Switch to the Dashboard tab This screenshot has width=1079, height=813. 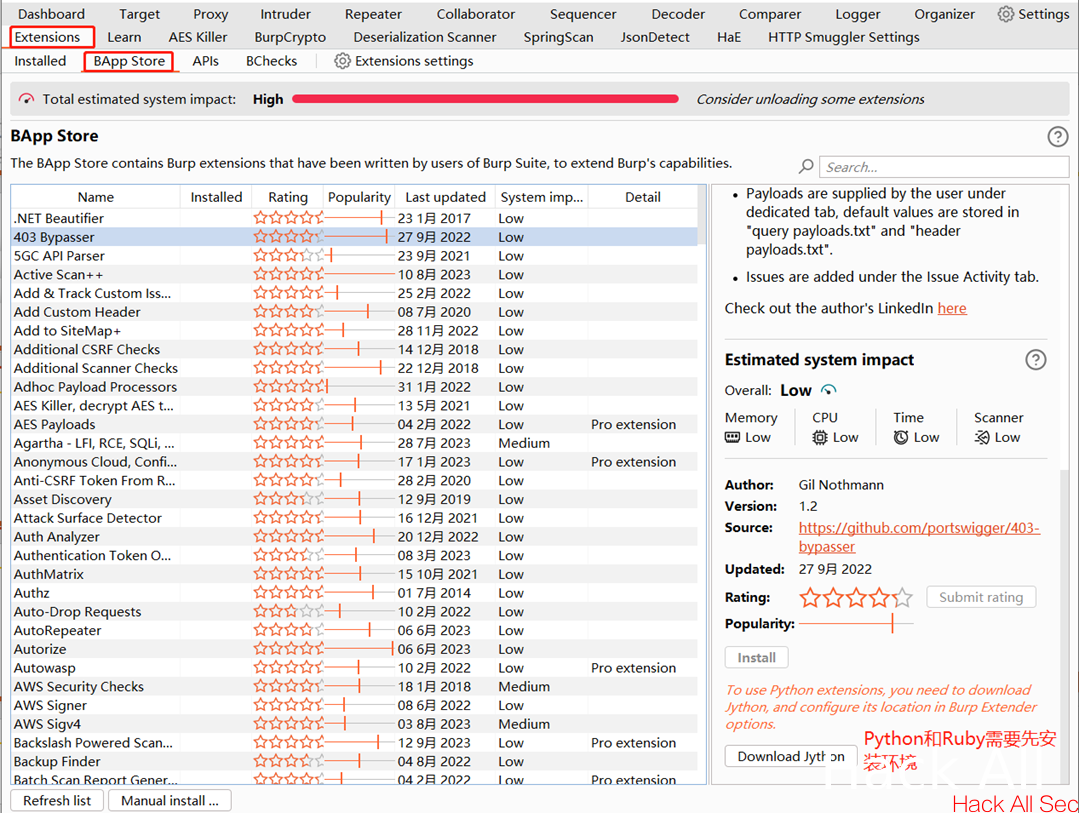(x=52, y=14)
